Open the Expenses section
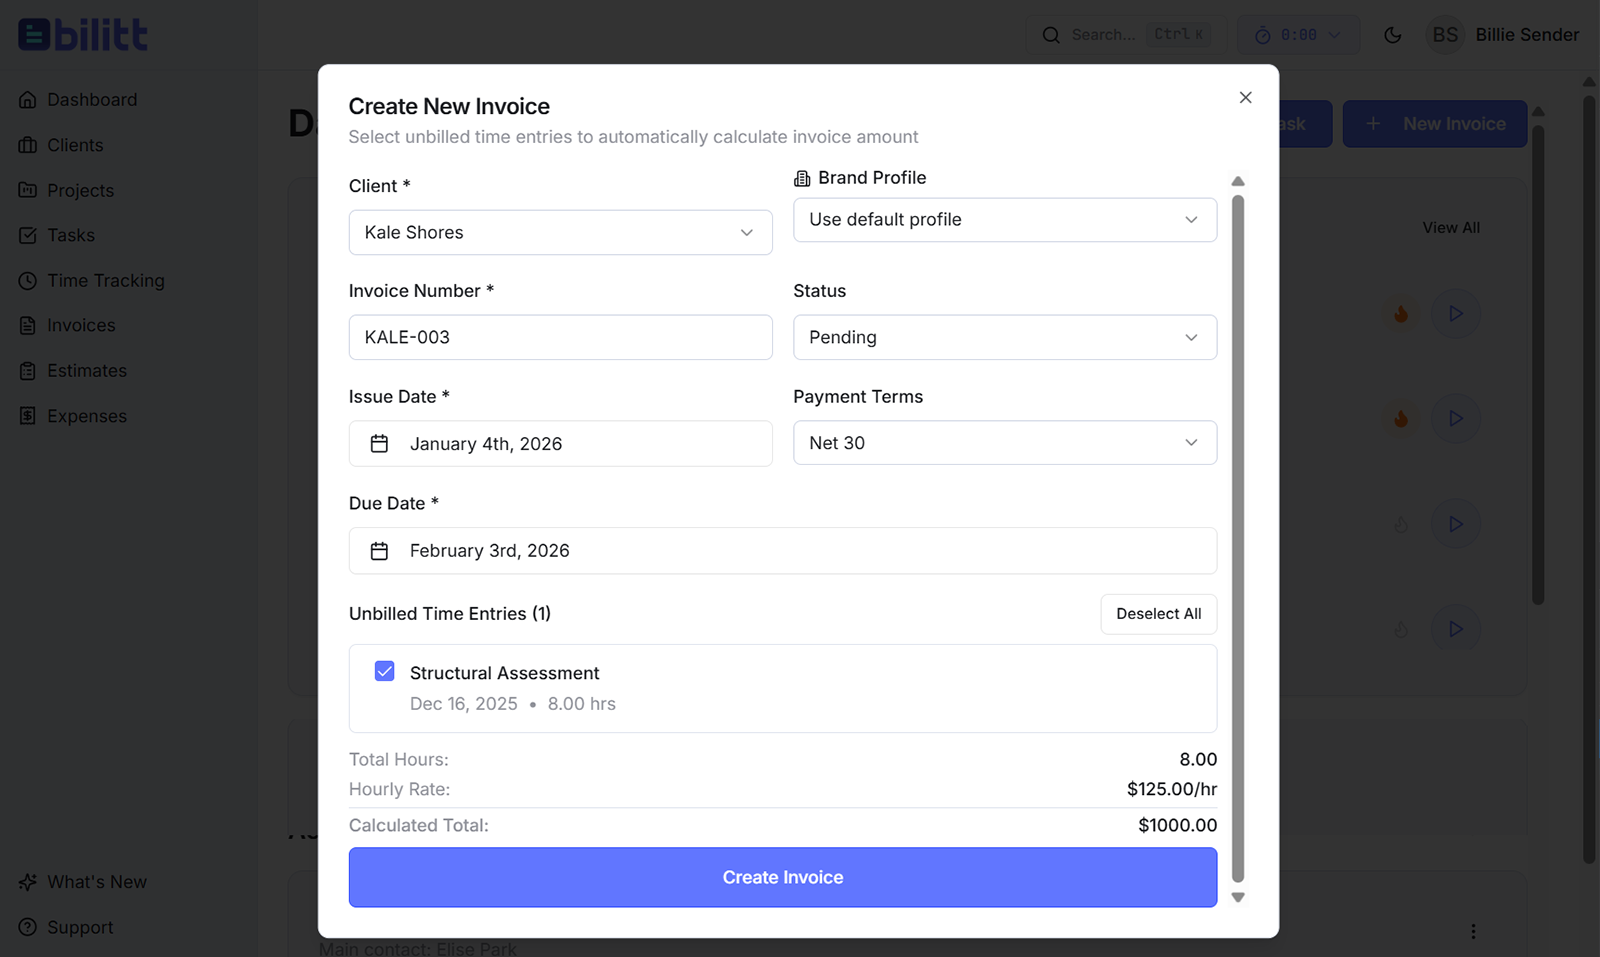1600x957 pixels. click(x=86, y=415)
